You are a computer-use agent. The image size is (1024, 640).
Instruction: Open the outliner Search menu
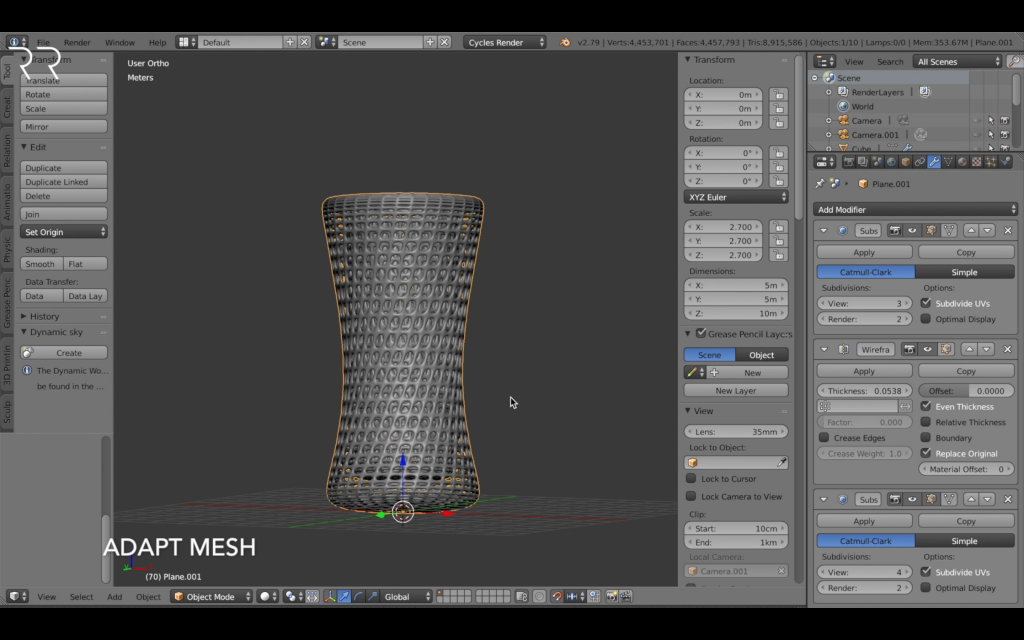tap(890, 61)
